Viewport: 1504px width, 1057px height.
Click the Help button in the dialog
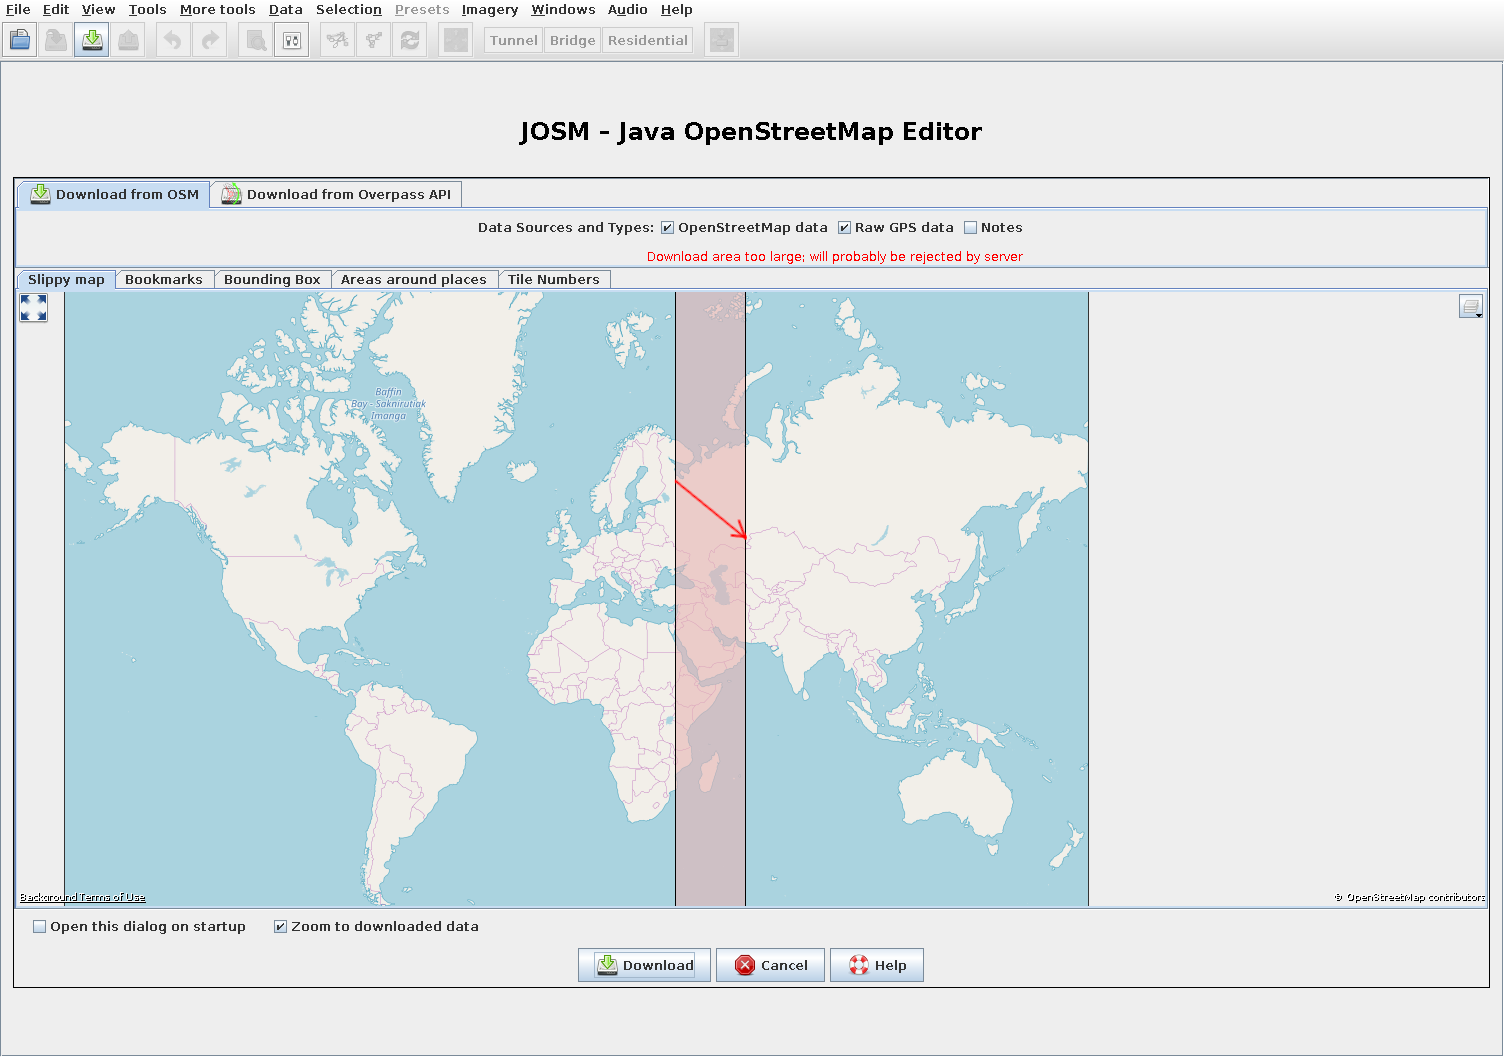pos(877,965)
